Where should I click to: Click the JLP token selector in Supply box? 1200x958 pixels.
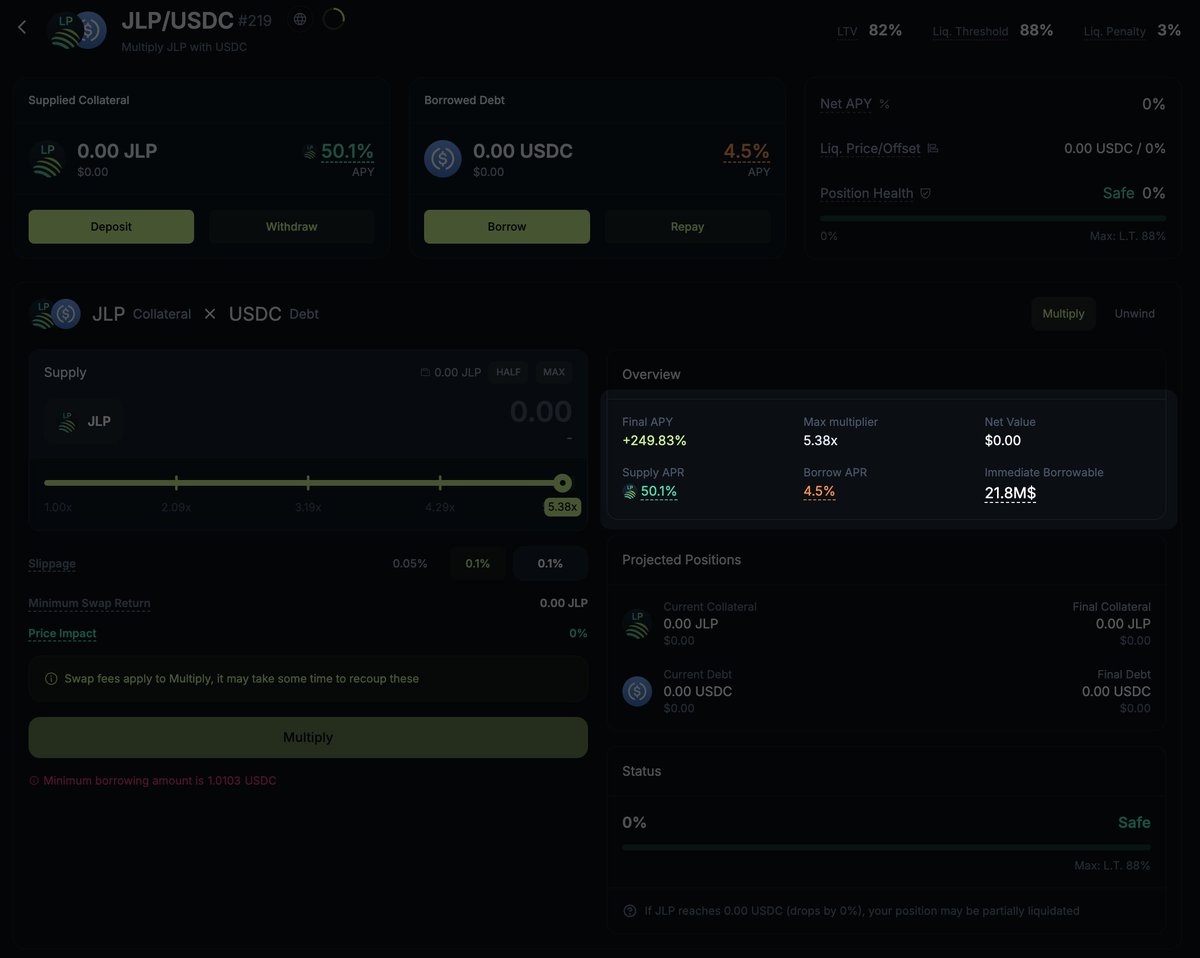pos(85,421)
